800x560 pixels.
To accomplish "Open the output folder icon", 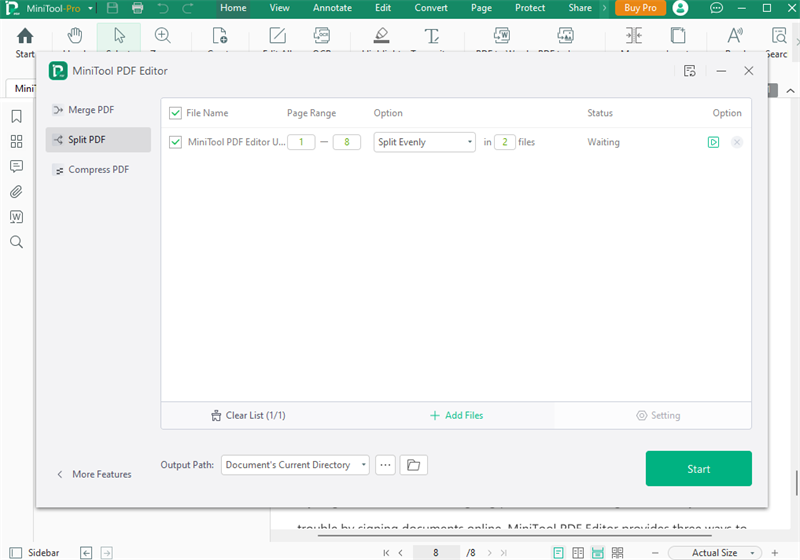I will [x=413, y=465].
